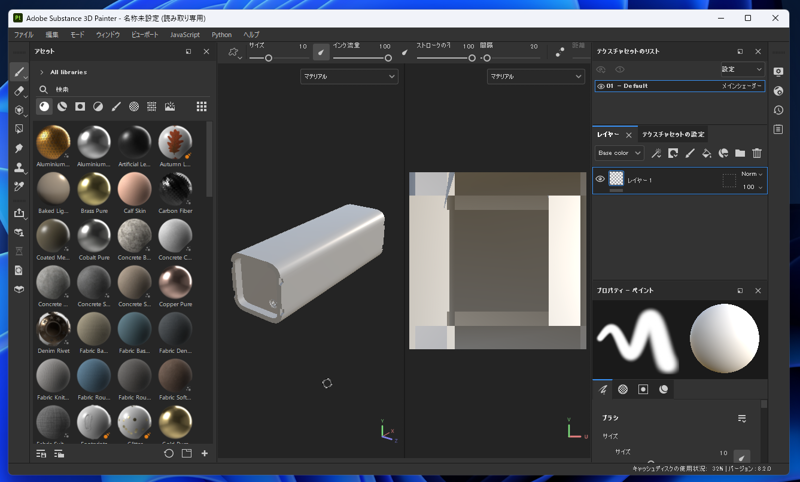Image resolution: width=800 pixels, height=482 pixels.
Task: Open brush preset dropdown in top toolbar
Action: (234, 53)
